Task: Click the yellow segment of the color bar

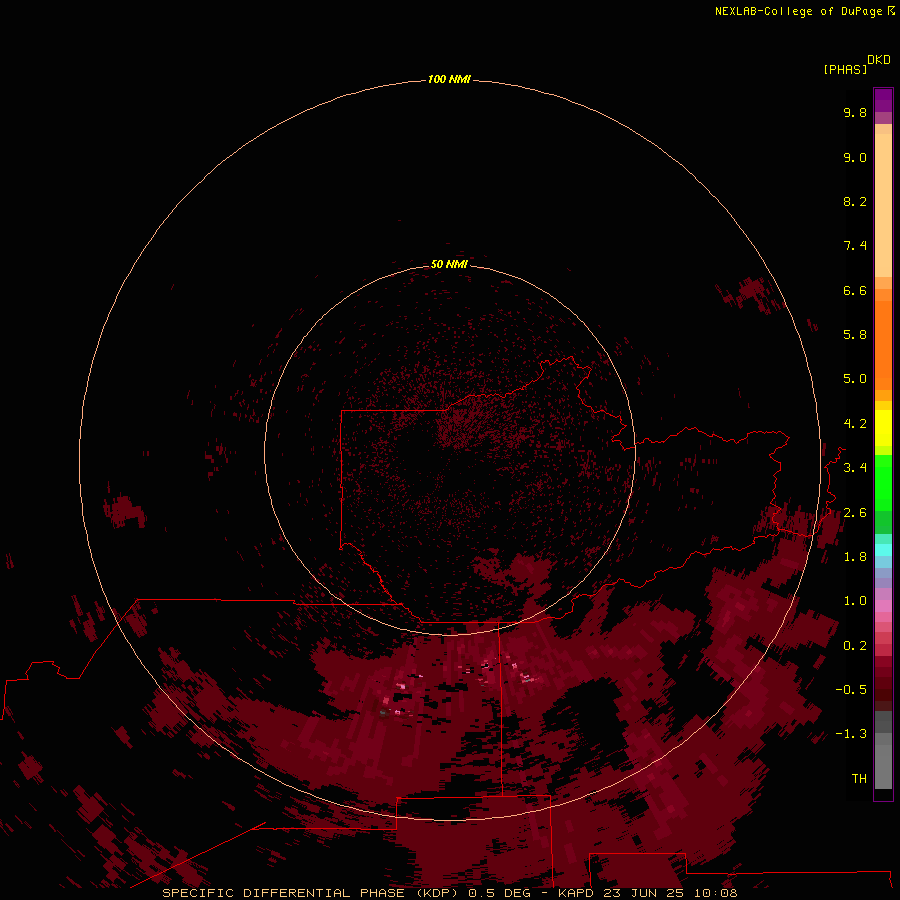Action: click(883, 428)
